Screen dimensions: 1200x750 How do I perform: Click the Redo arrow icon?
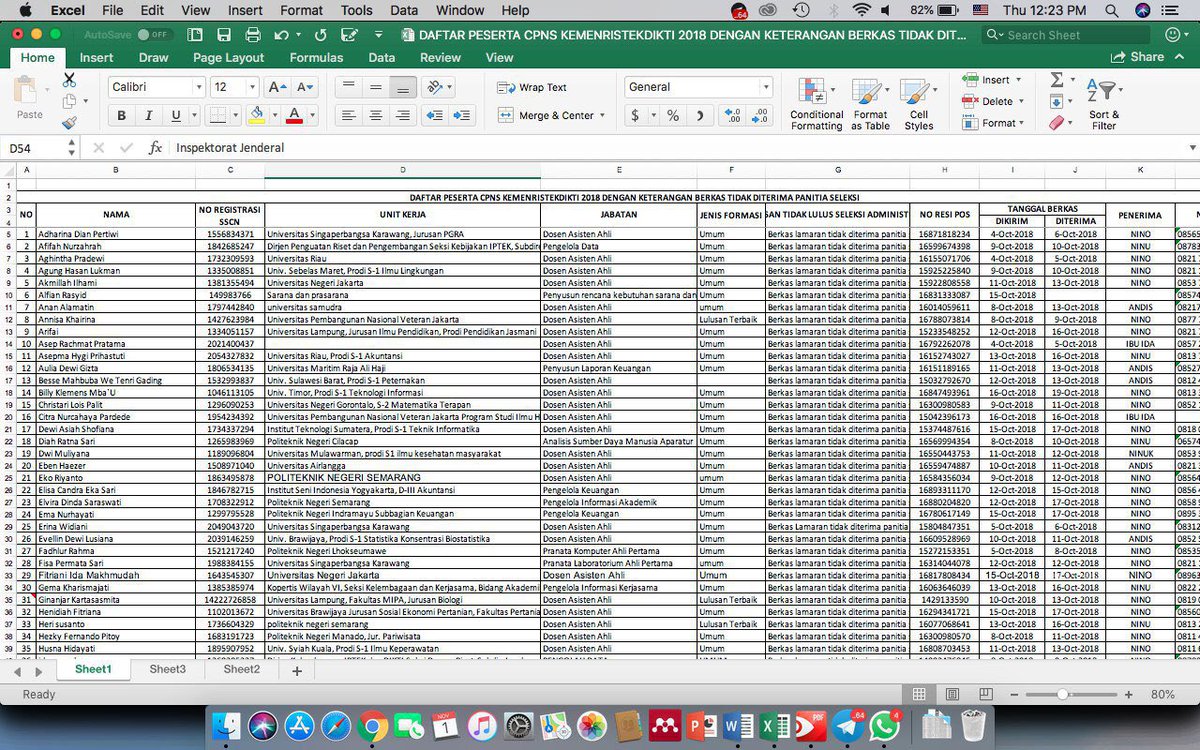[319, 35]
